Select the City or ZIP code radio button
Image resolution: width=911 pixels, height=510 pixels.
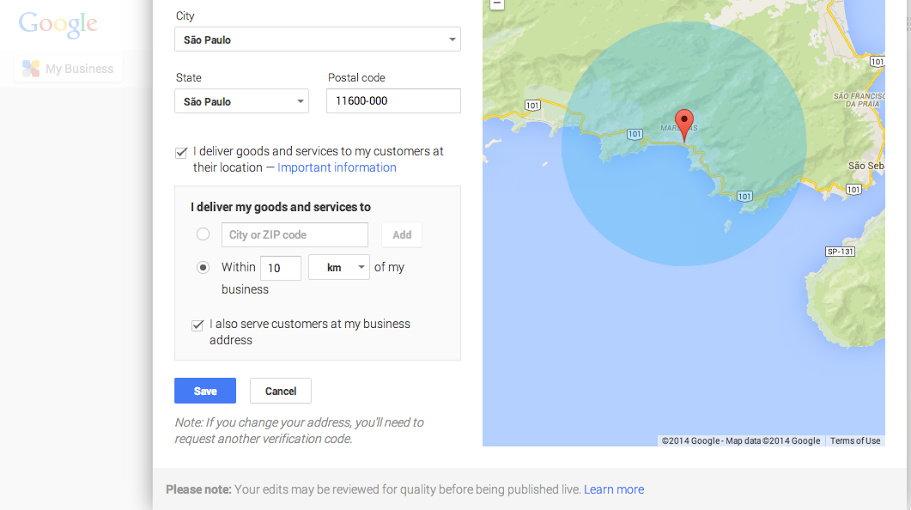[203, 234]
